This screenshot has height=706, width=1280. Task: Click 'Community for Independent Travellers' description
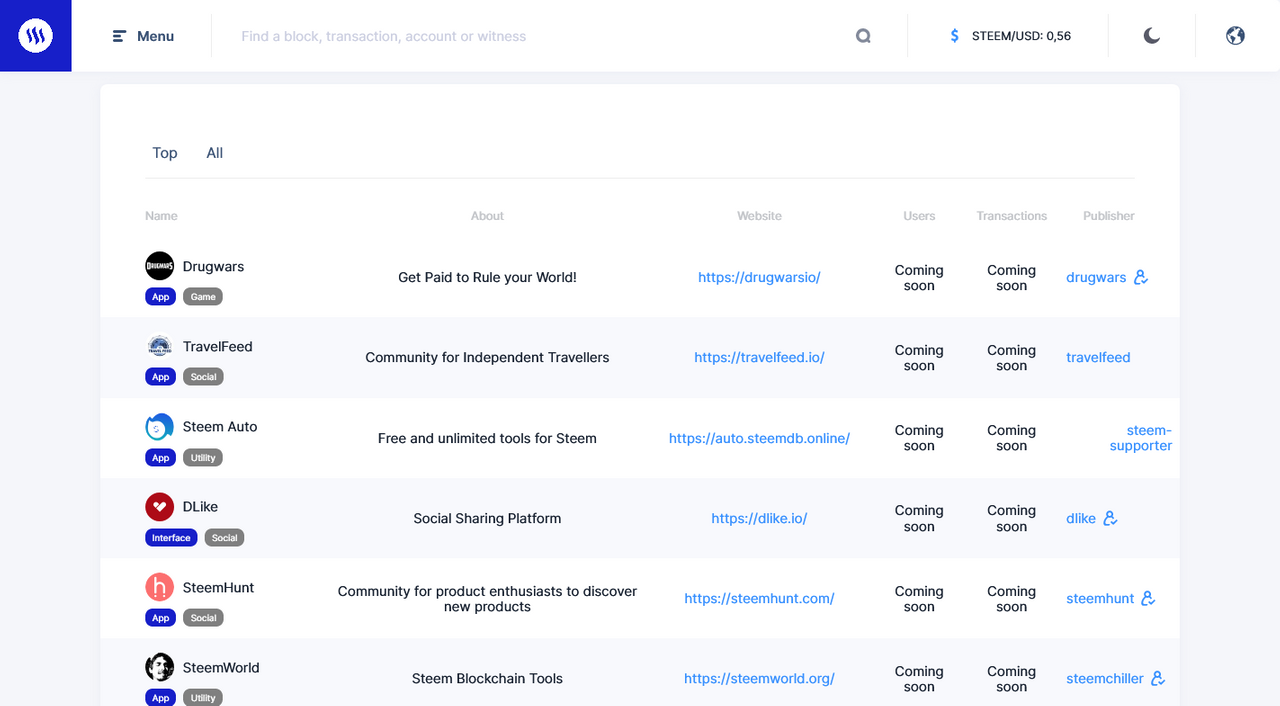(487, 358)
